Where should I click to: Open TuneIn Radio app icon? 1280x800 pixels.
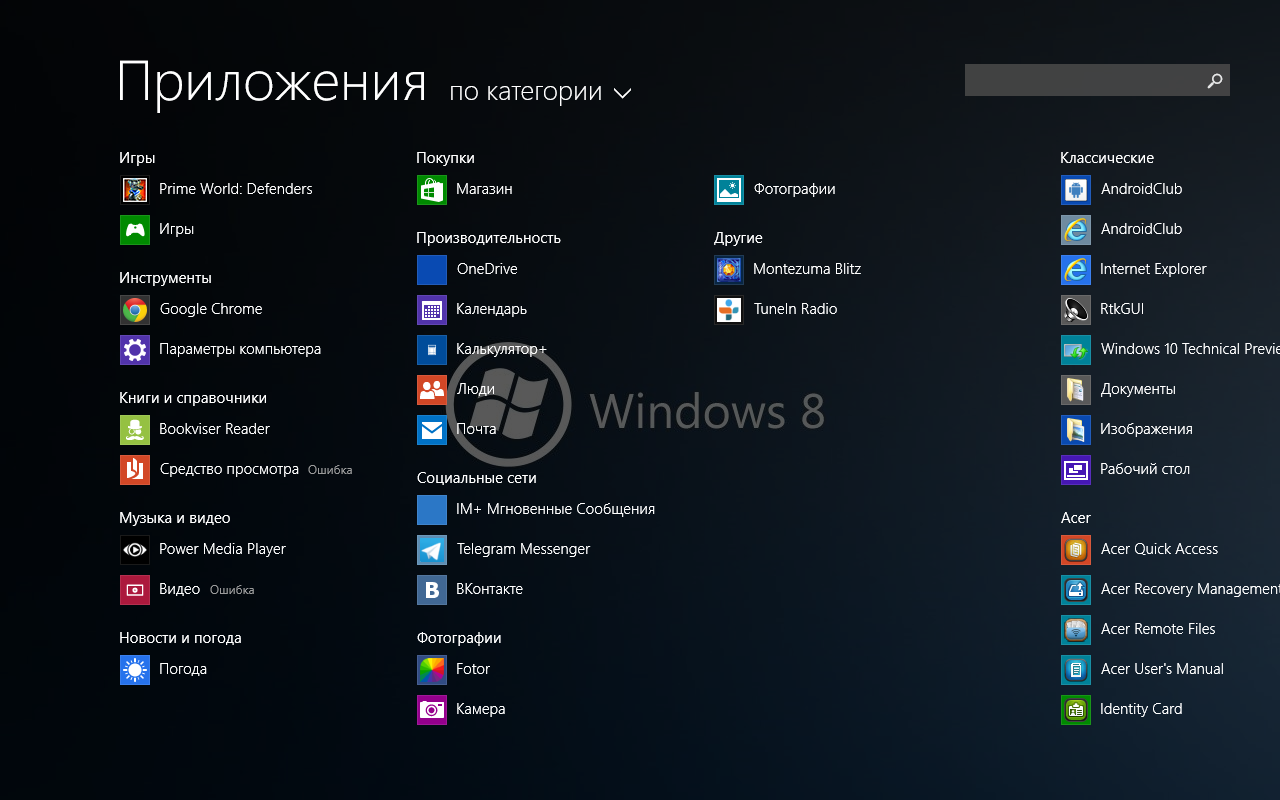(x=729, y=310)
